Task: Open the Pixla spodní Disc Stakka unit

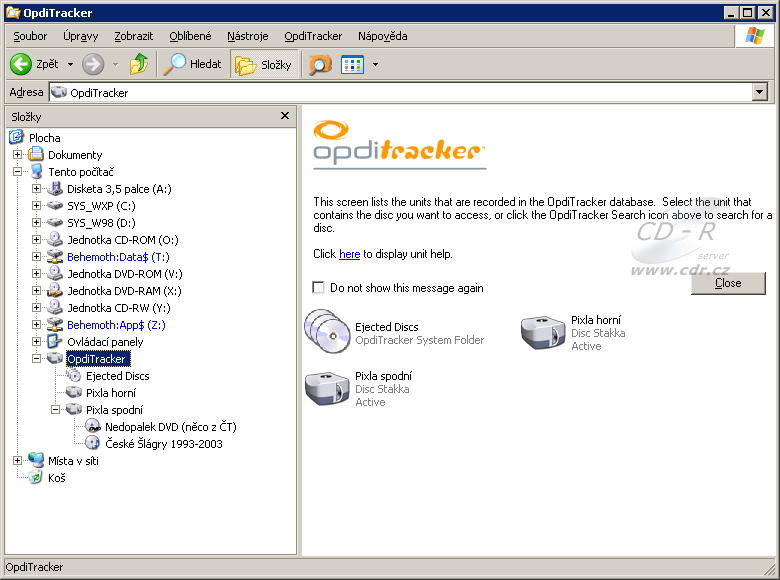Action: (327, 388)
